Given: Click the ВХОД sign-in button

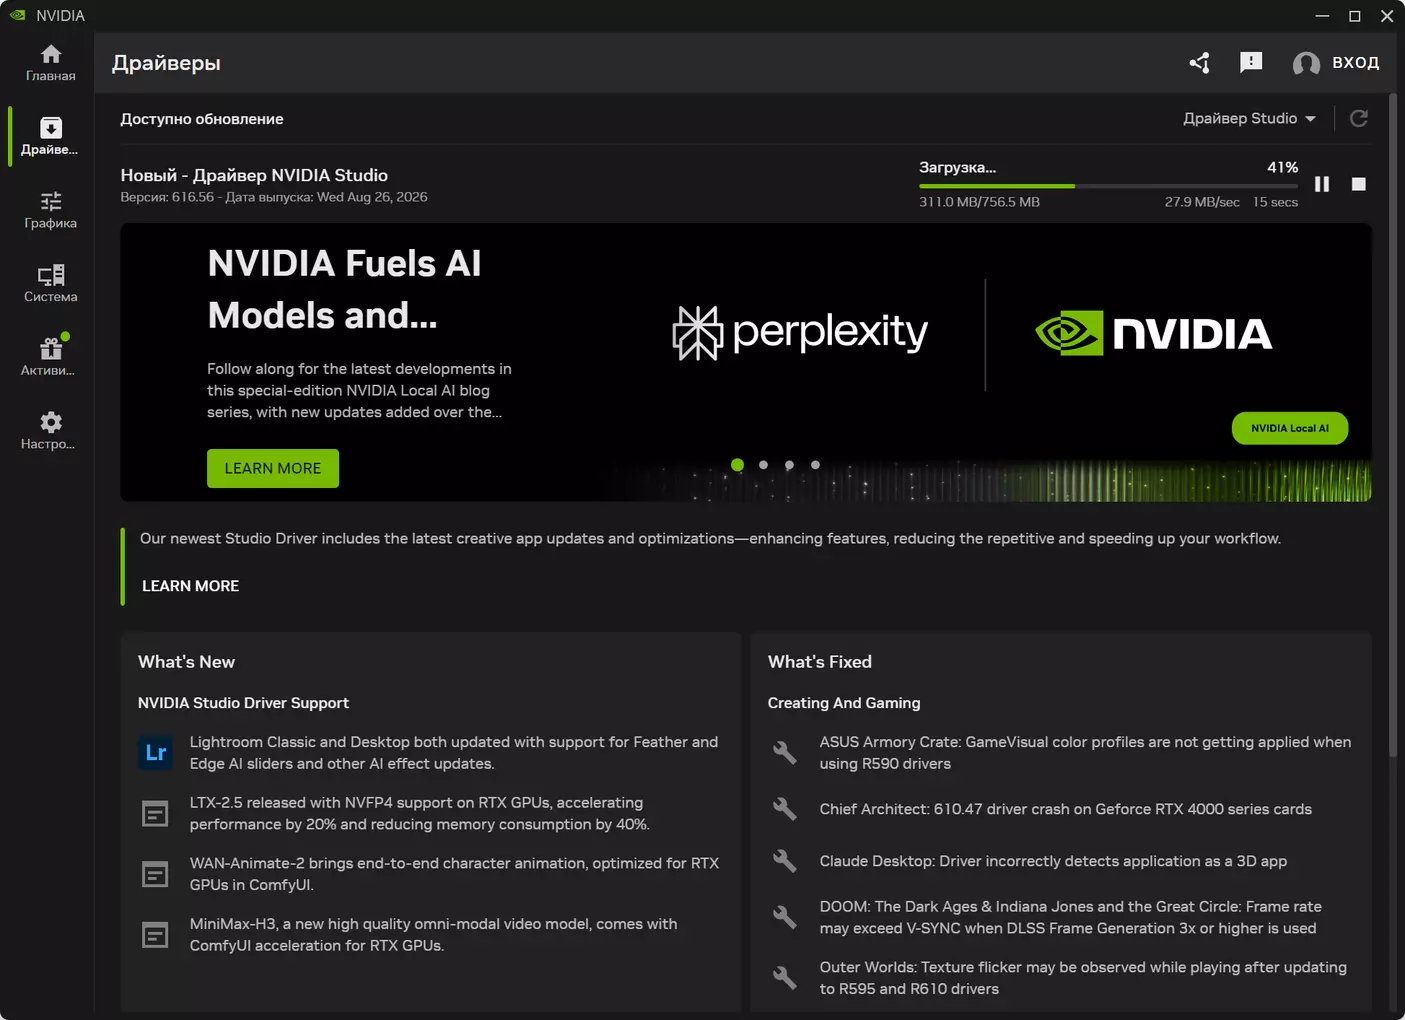Looking at the screenshot, I should pyautogui.click(x=1356, y=63).
